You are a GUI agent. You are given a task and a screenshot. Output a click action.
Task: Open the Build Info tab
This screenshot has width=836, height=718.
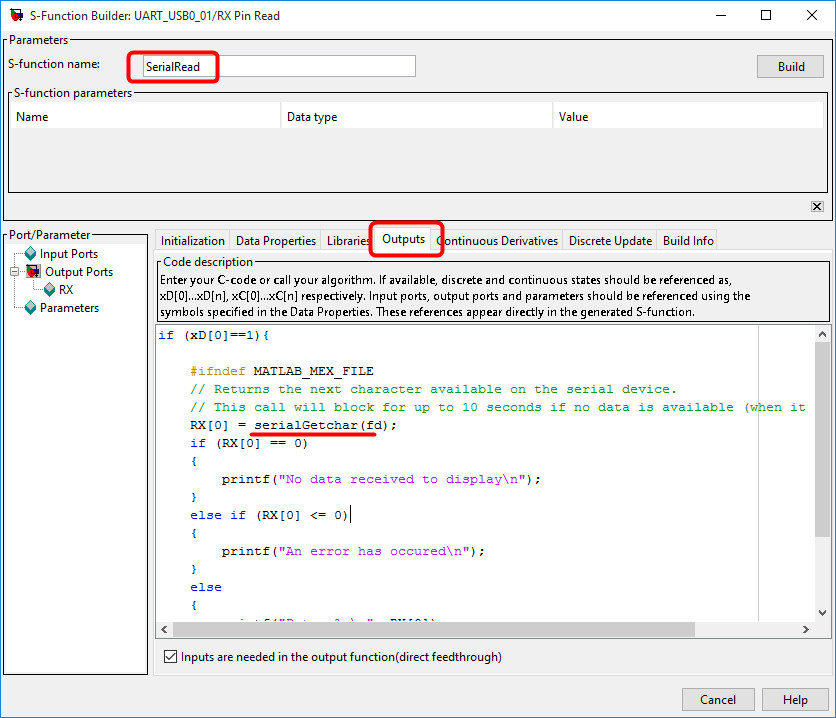point(687,240)
